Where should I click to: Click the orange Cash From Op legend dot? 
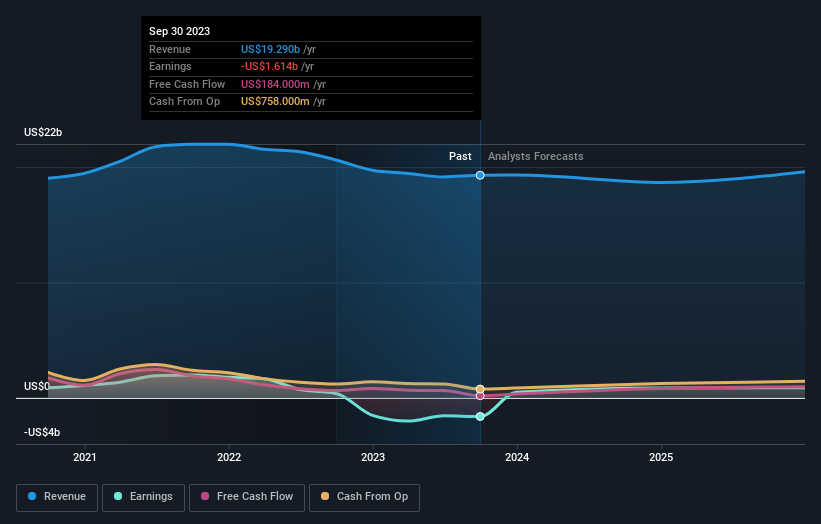point(325,496)
